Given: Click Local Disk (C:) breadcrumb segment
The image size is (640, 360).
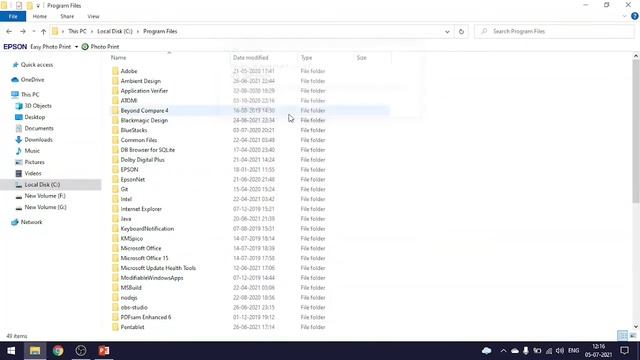Looking at the screenshot, I should point(115,31).
